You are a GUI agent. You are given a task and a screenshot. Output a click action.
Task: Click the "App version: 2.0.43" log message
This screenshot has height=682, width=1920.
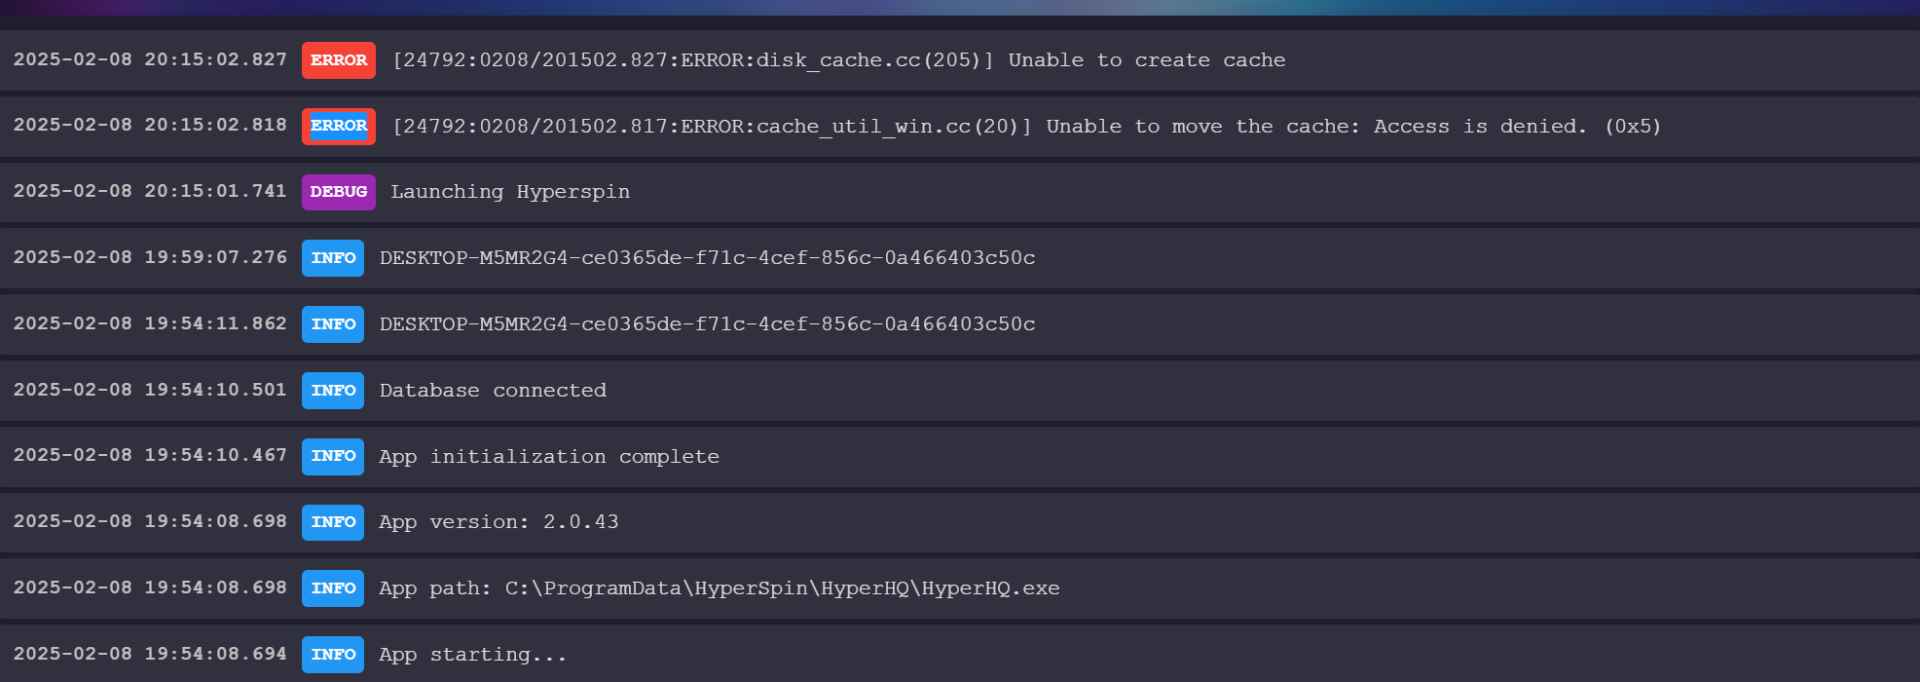pyautogui.click(x=499, y=522)
